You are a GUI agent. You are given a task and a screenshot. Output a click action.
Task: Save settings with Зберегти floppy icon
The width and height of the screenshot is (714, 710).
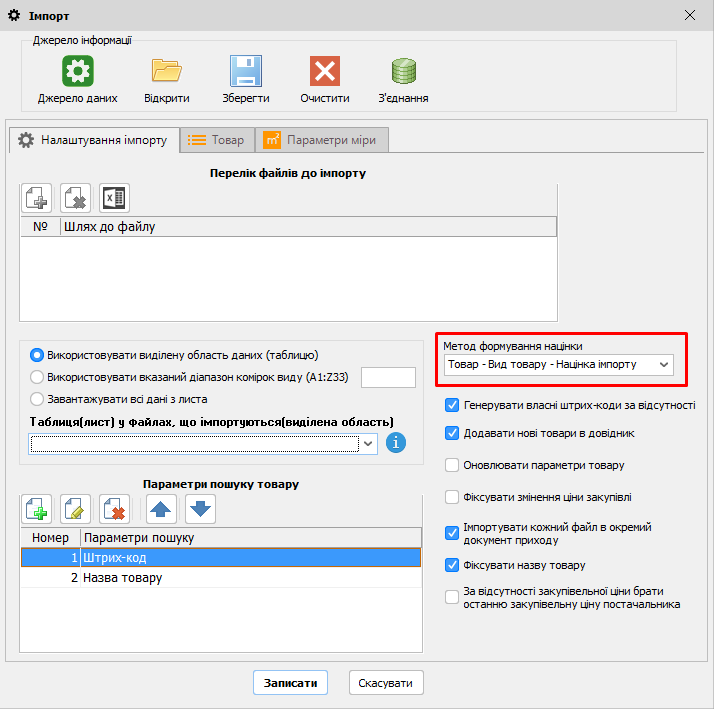[245, 72]
